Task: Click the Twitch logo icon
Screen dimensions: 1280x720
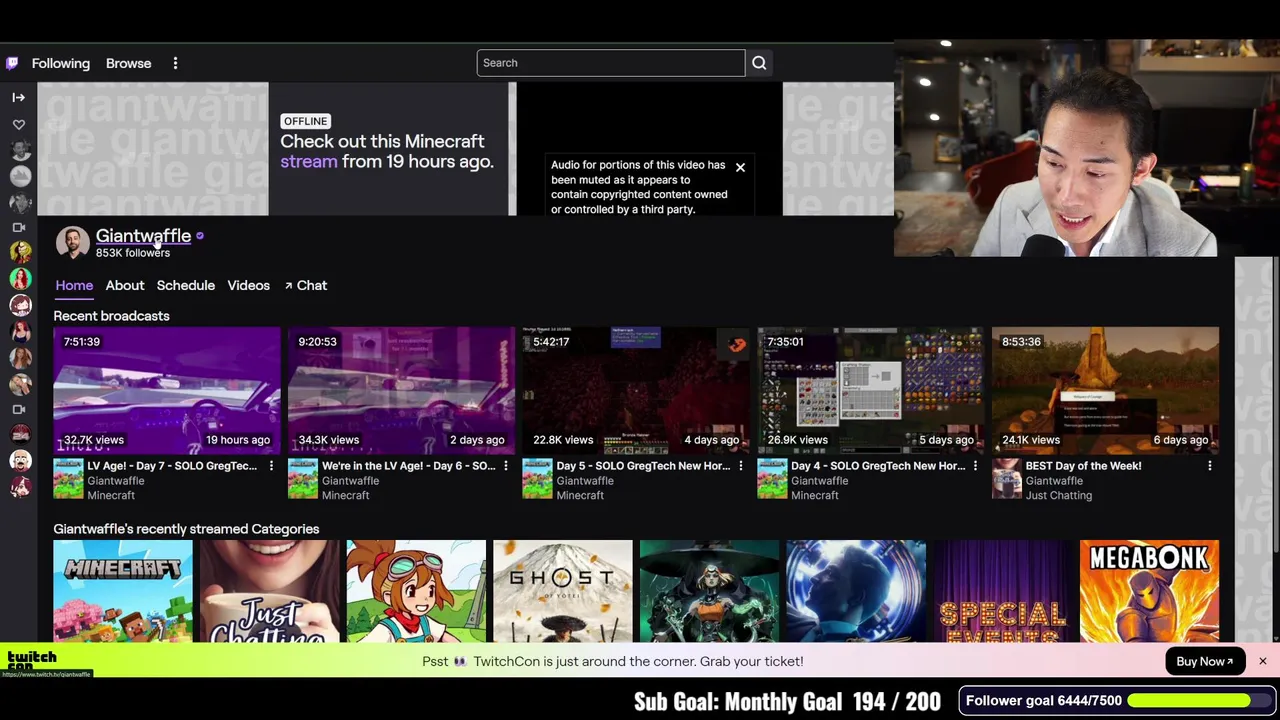Action: tap(12, 63)
